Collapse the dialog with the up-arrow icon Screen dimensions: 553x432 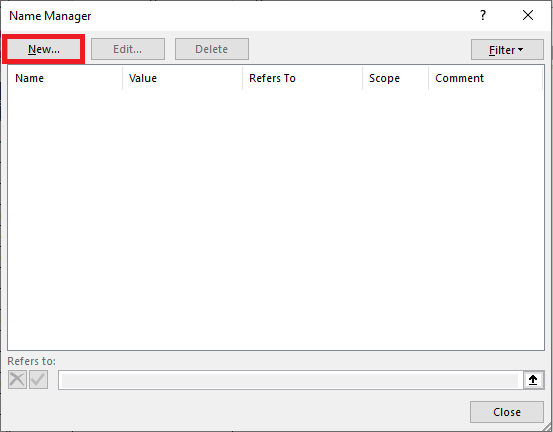pos(533,380)
